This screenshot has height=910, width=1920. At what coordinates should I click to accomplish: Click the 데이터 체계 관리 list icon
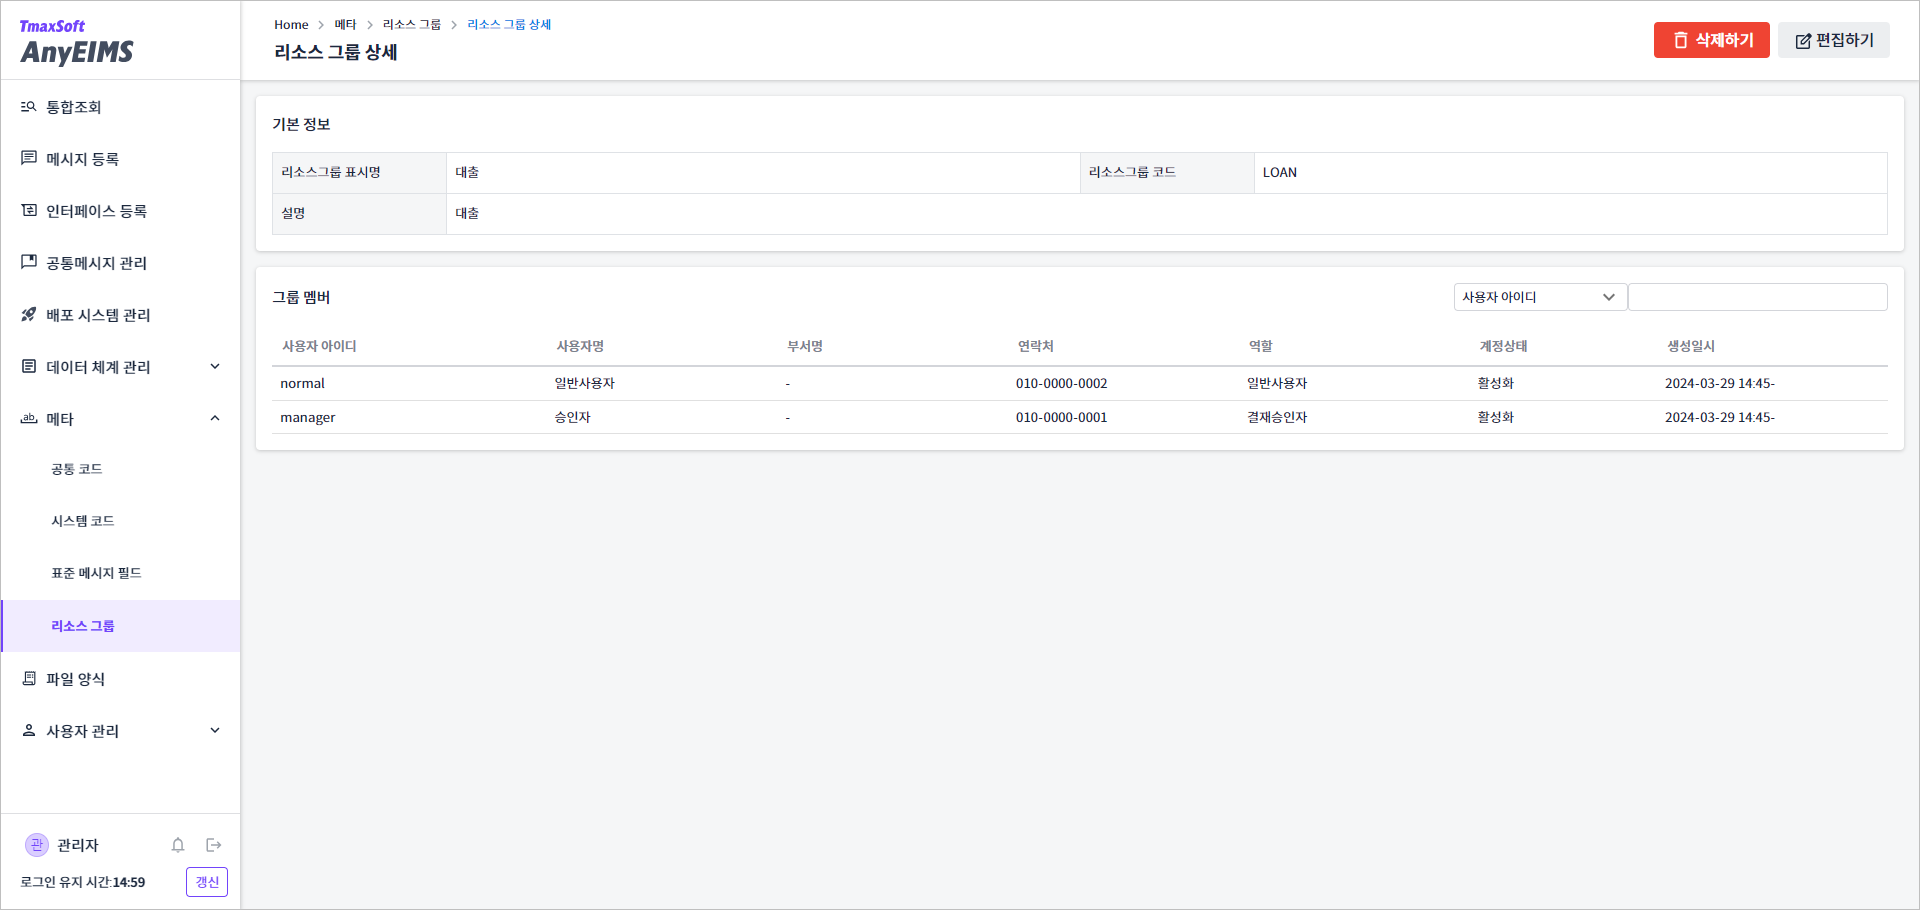(x=29, y=367)
